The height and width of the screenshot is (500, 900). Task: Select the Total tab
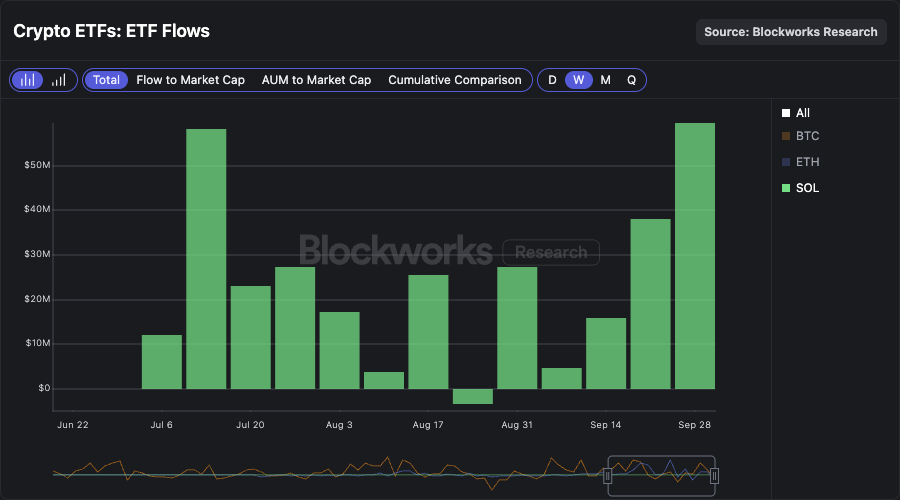(106, 80)
